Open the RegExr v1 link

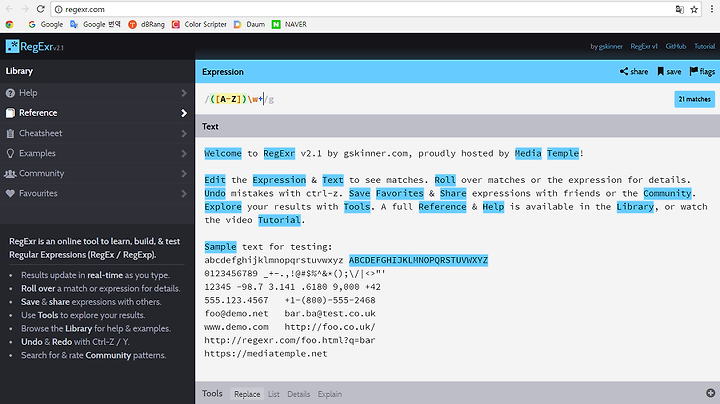click(644, 46)
